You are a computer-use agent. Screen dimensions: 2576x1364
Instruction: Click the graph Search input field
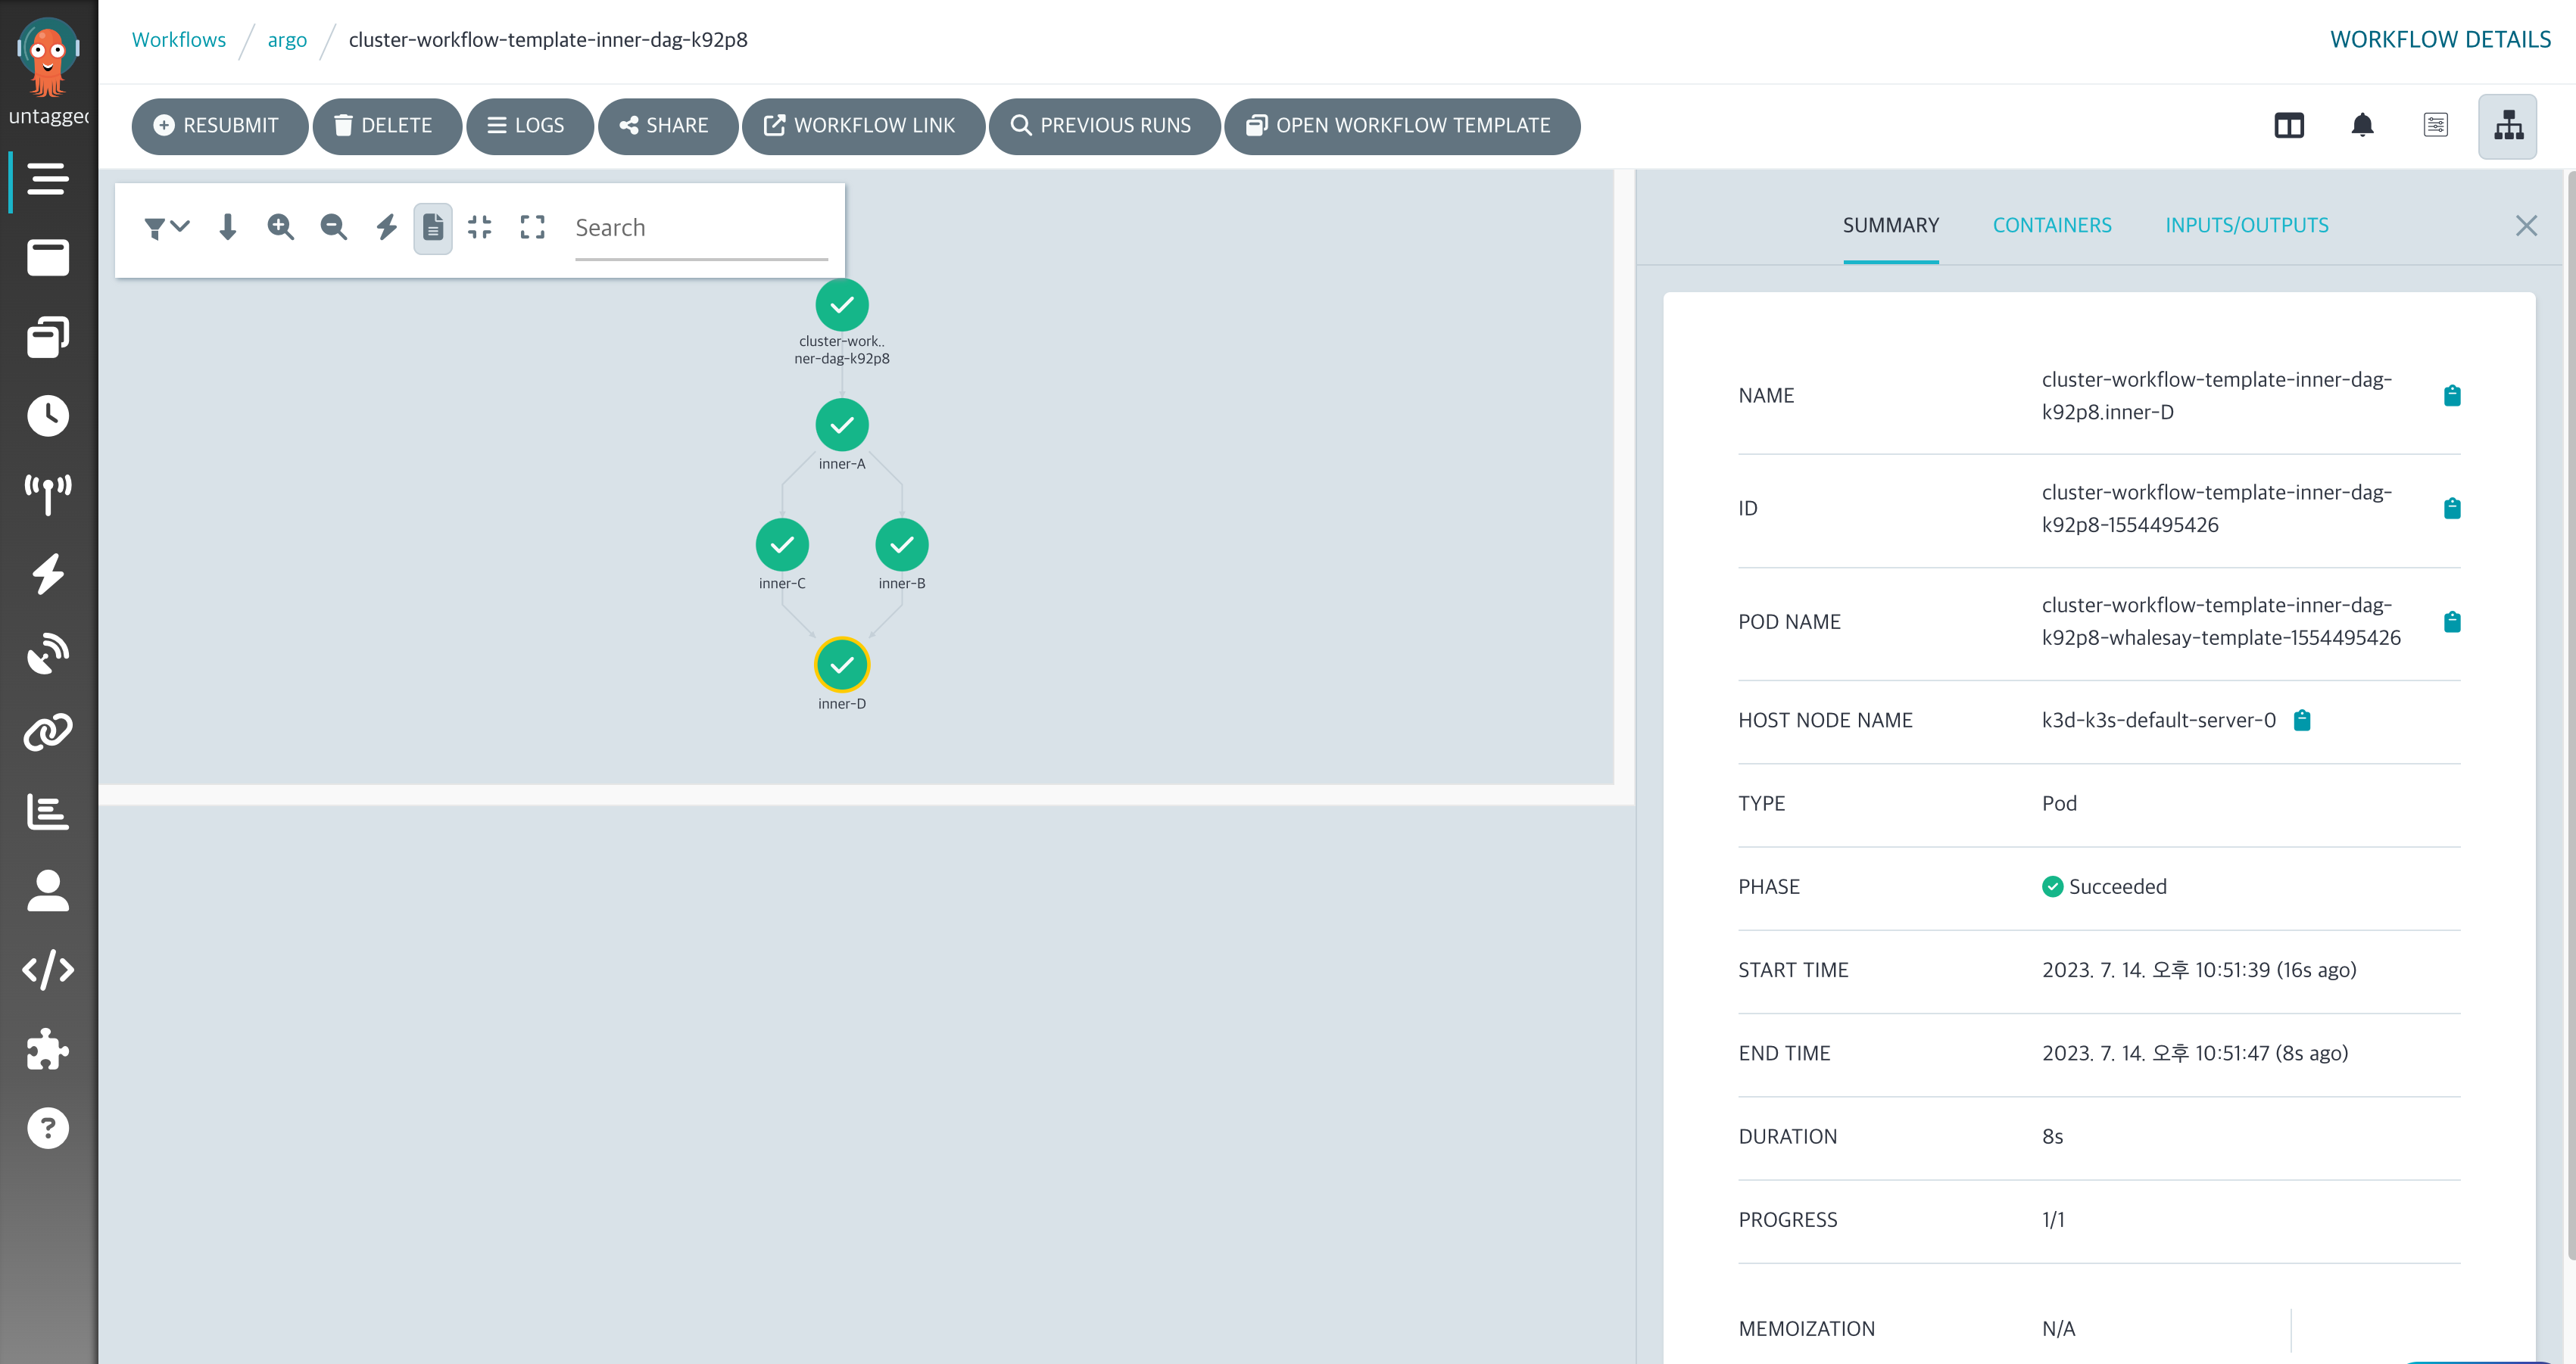pos(700,228)
